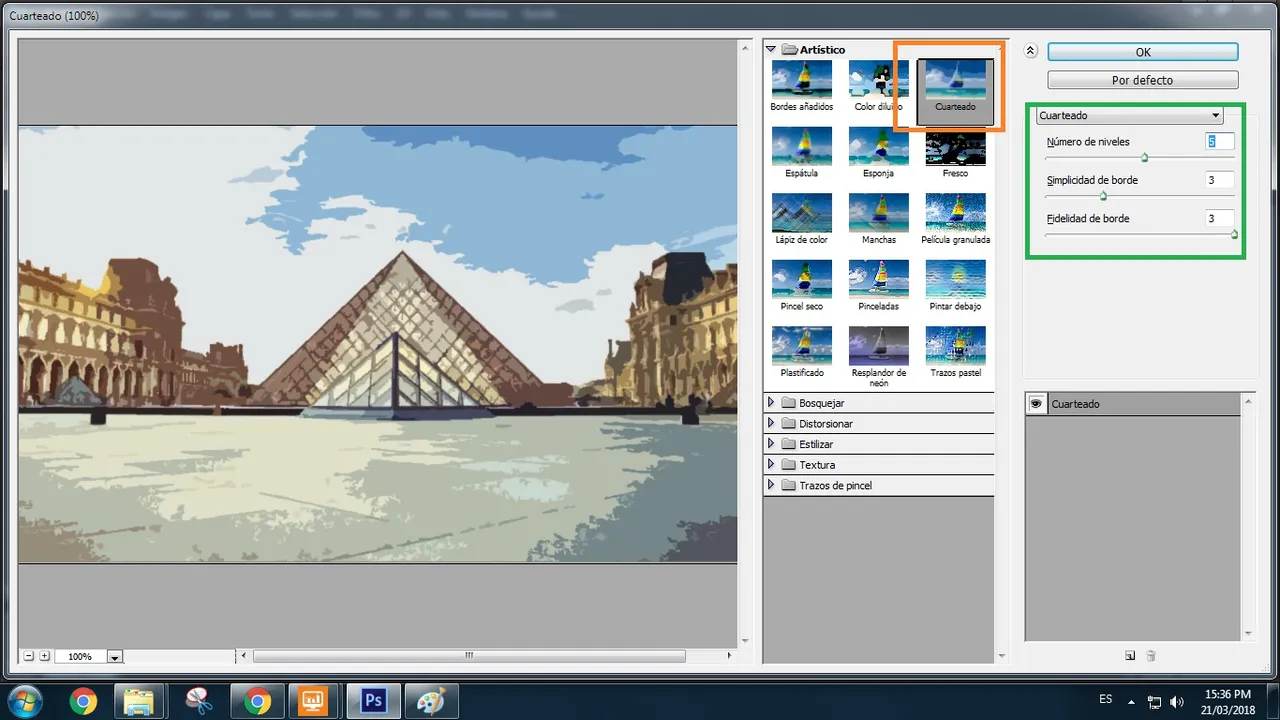The height and width of the screenshot is (720, 1280).
Task: Pick the Trazos pastel filter thumbnail
Action: [x=955, y=352]
